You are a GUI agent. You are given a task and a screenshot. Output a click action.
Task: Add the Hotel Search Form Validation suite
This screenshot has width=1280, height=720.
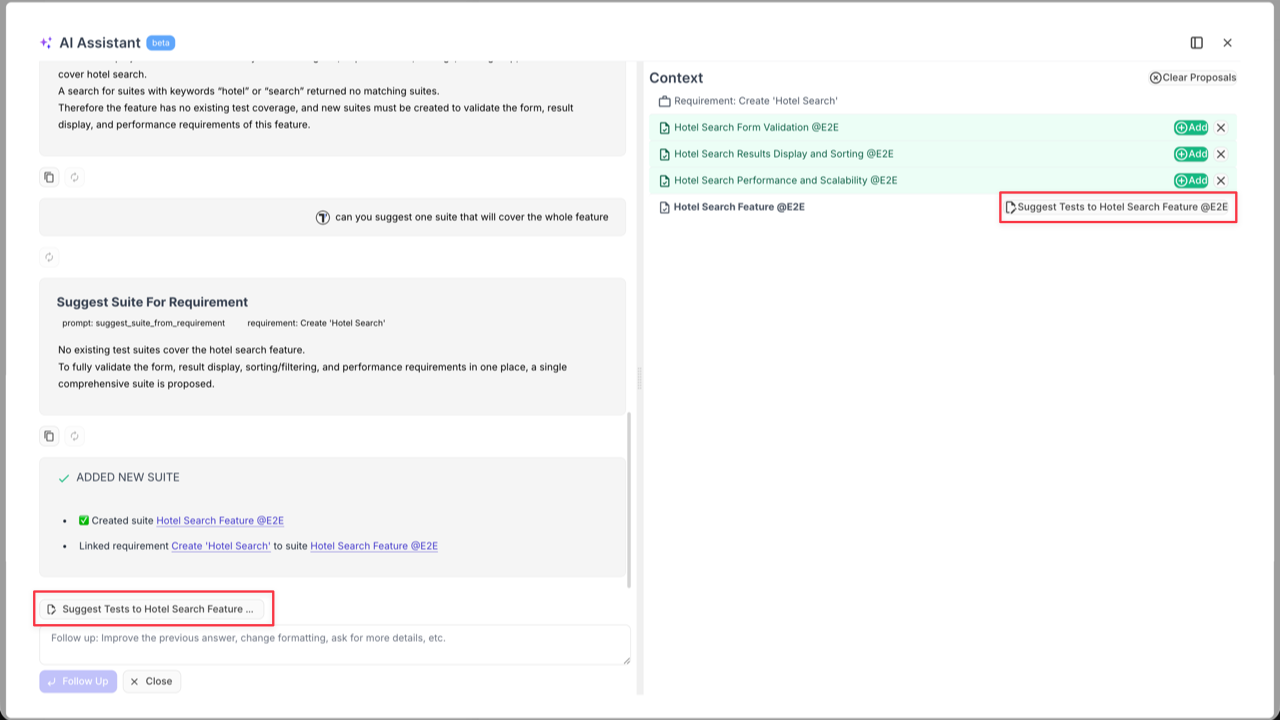coord(1190,127)
